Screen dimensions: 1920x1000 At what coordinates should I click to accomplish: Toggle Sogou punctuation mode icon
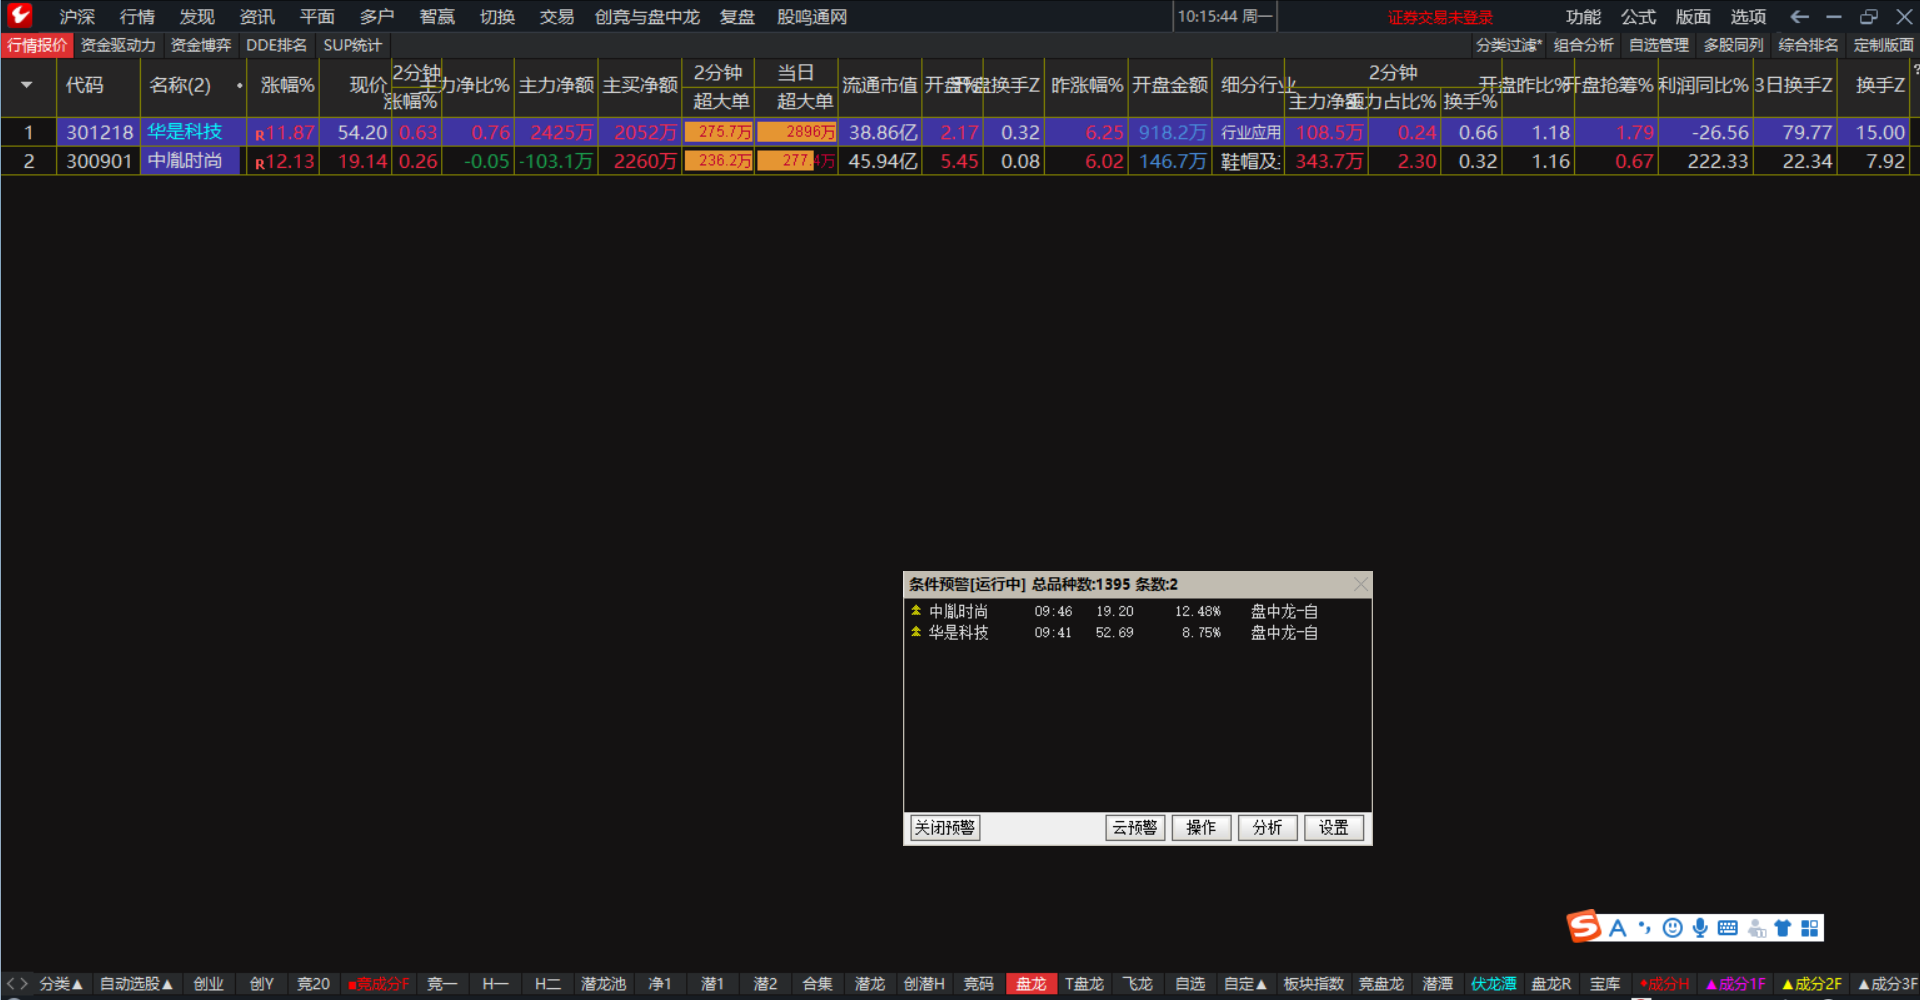coord(1645,928)
